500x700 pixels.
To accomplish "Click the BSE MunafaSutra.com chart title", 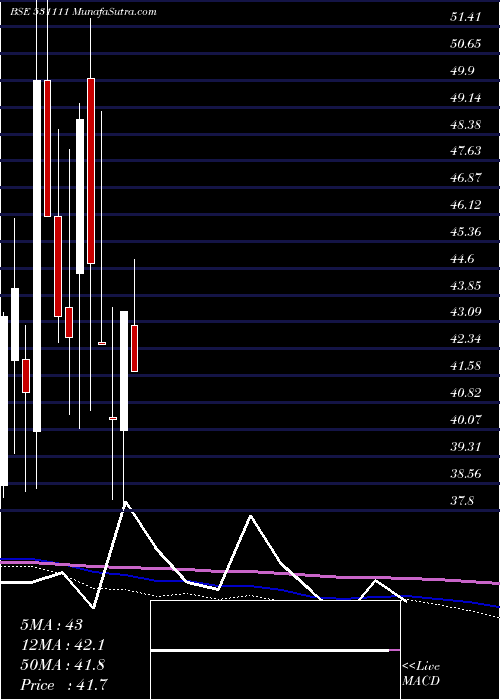I will [x=83, y=12].
